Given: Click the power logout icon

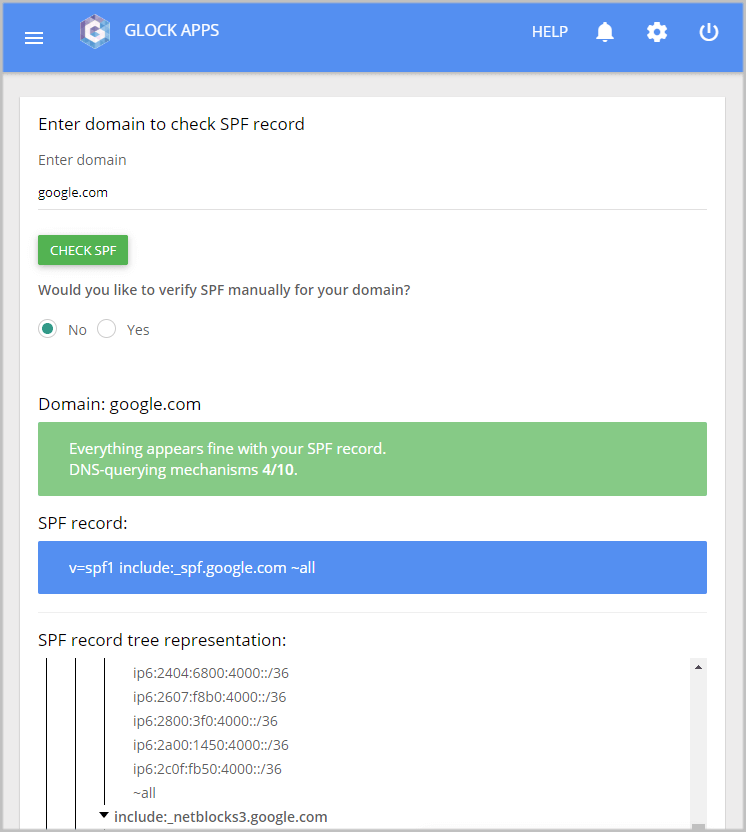Looking at the screenshot, I should point(708,32).
